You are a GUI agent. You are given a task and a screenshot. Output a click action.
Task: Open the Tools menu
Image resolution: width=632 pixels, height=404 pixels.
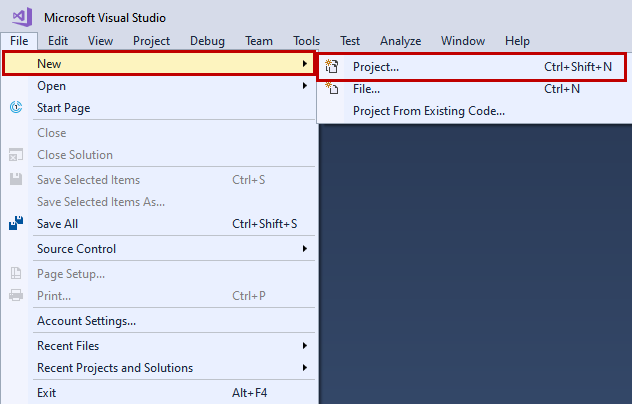point(306,41)
